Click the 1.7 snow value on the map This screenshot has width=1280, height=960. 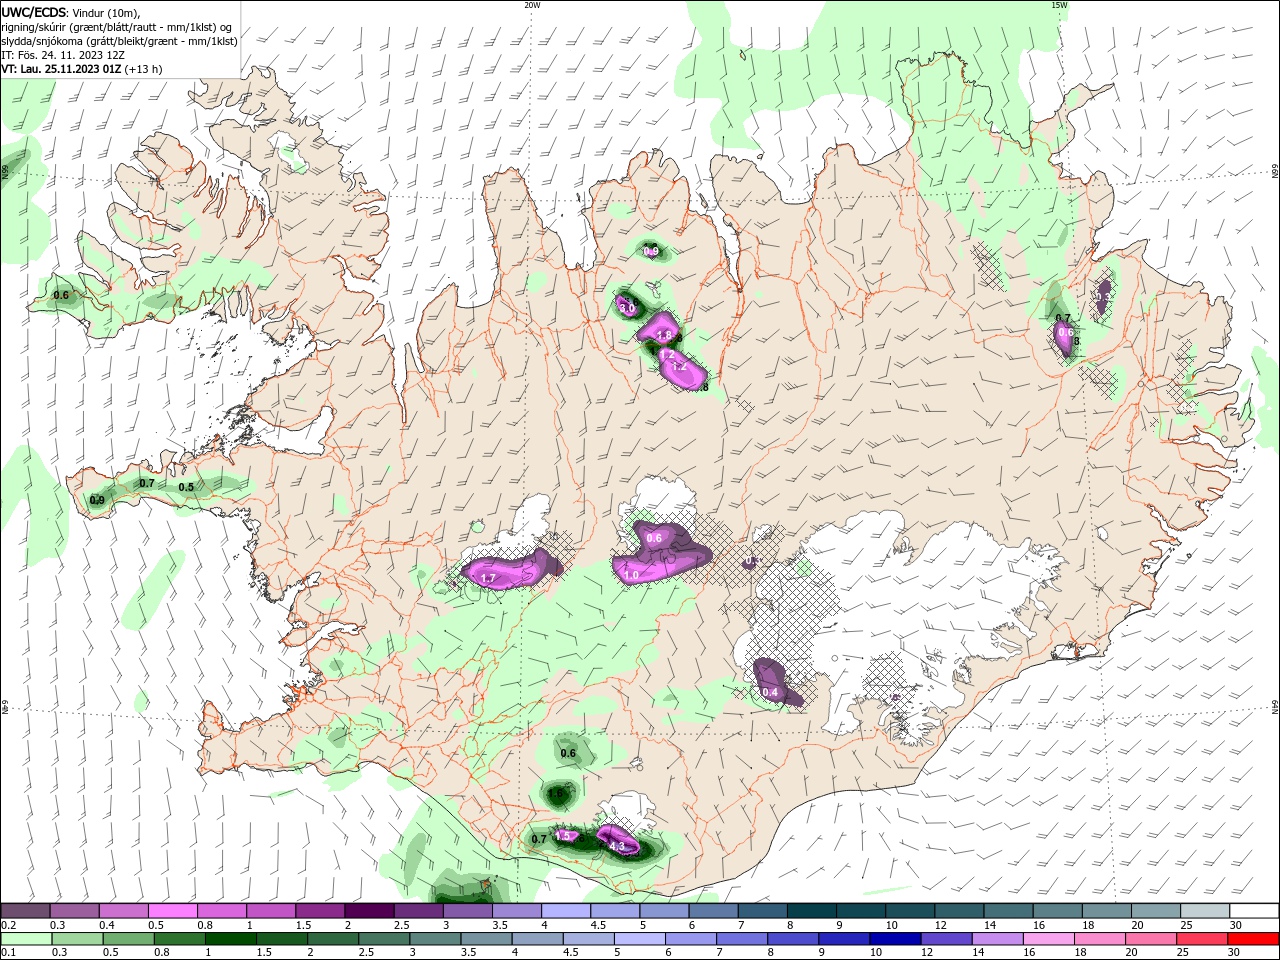pos(489,578)
